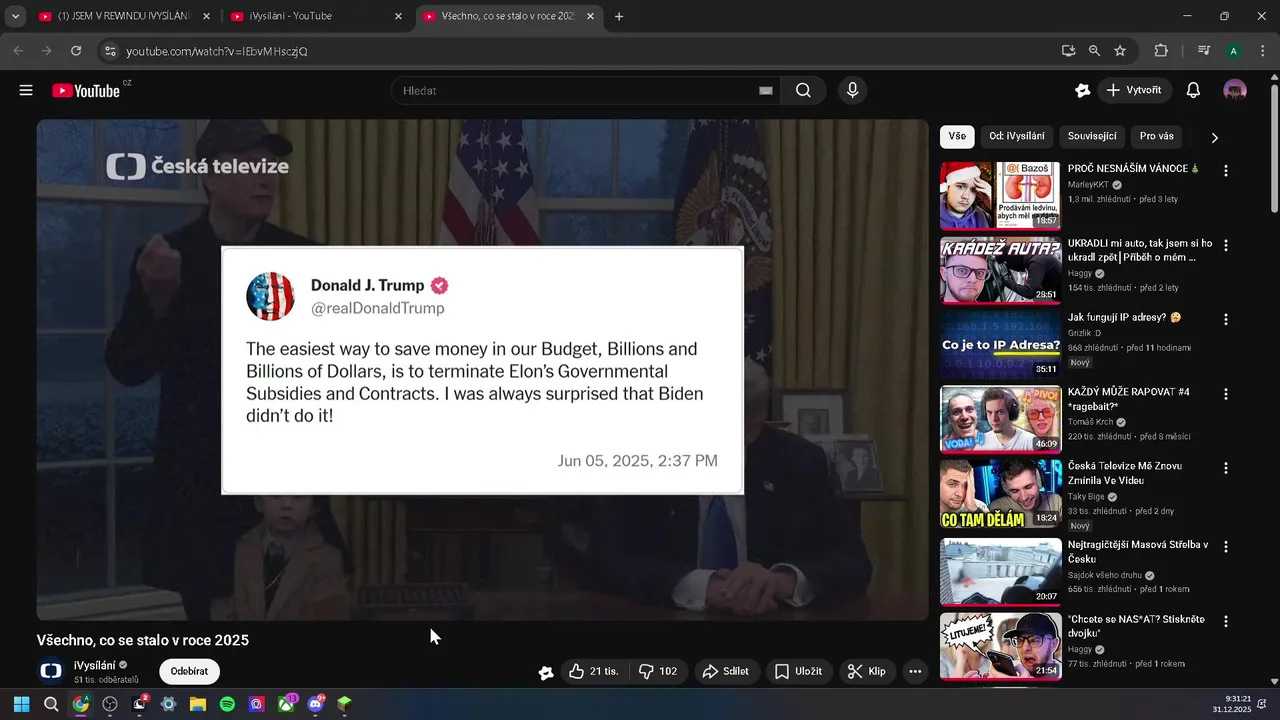Image resolution: width=1280 pixels, height=720 pixels.
Task: Open options for Jak fungují IP adresy video
Action: point(1226,320)
